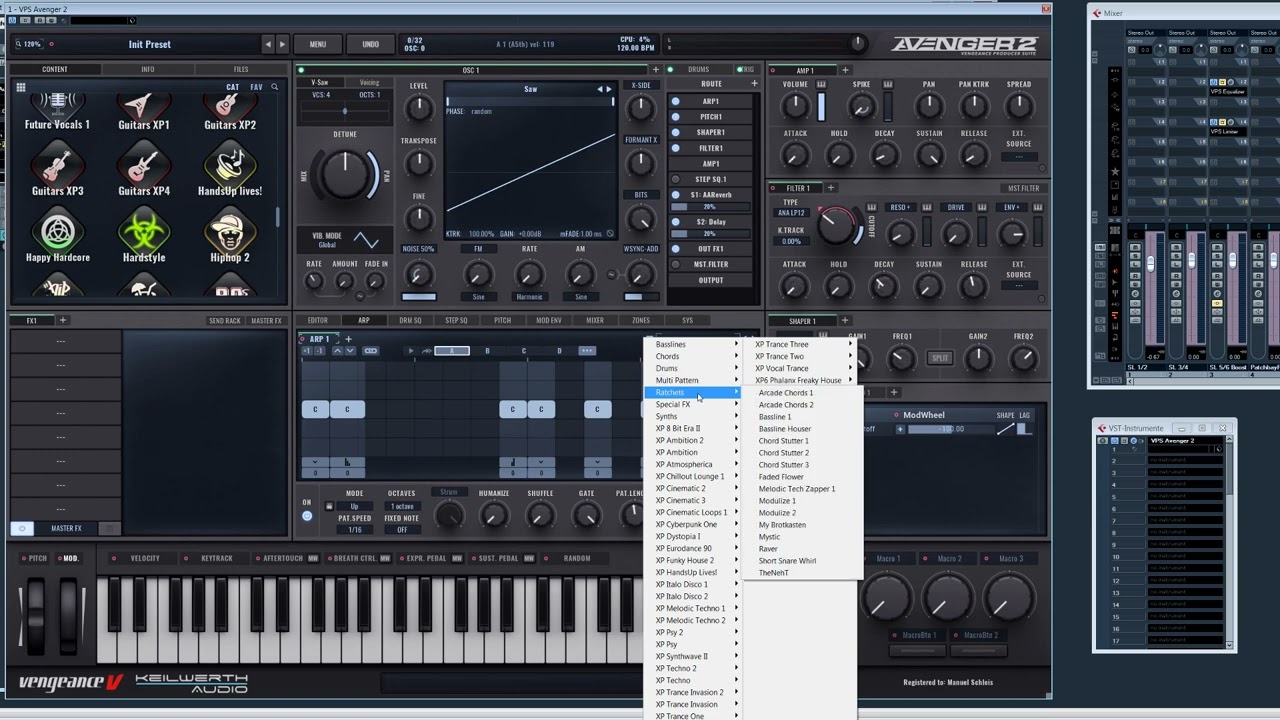Select the Guitars XP2 expansion icon
The image size is (1280, 720).
click(x=230, y=111)
